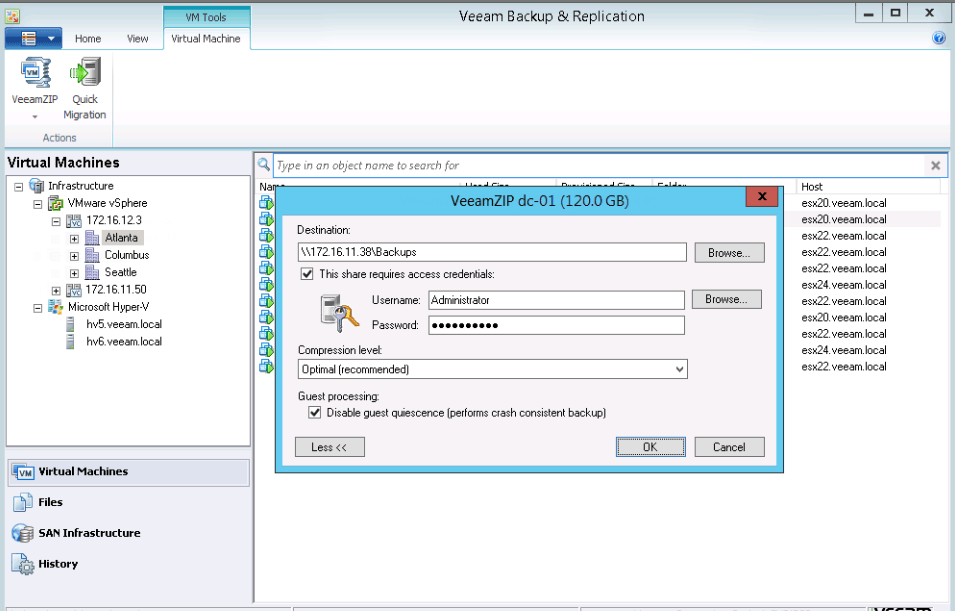Select the VMware vSphere node icon
This screenshot has width=955, height=611.
55,203
